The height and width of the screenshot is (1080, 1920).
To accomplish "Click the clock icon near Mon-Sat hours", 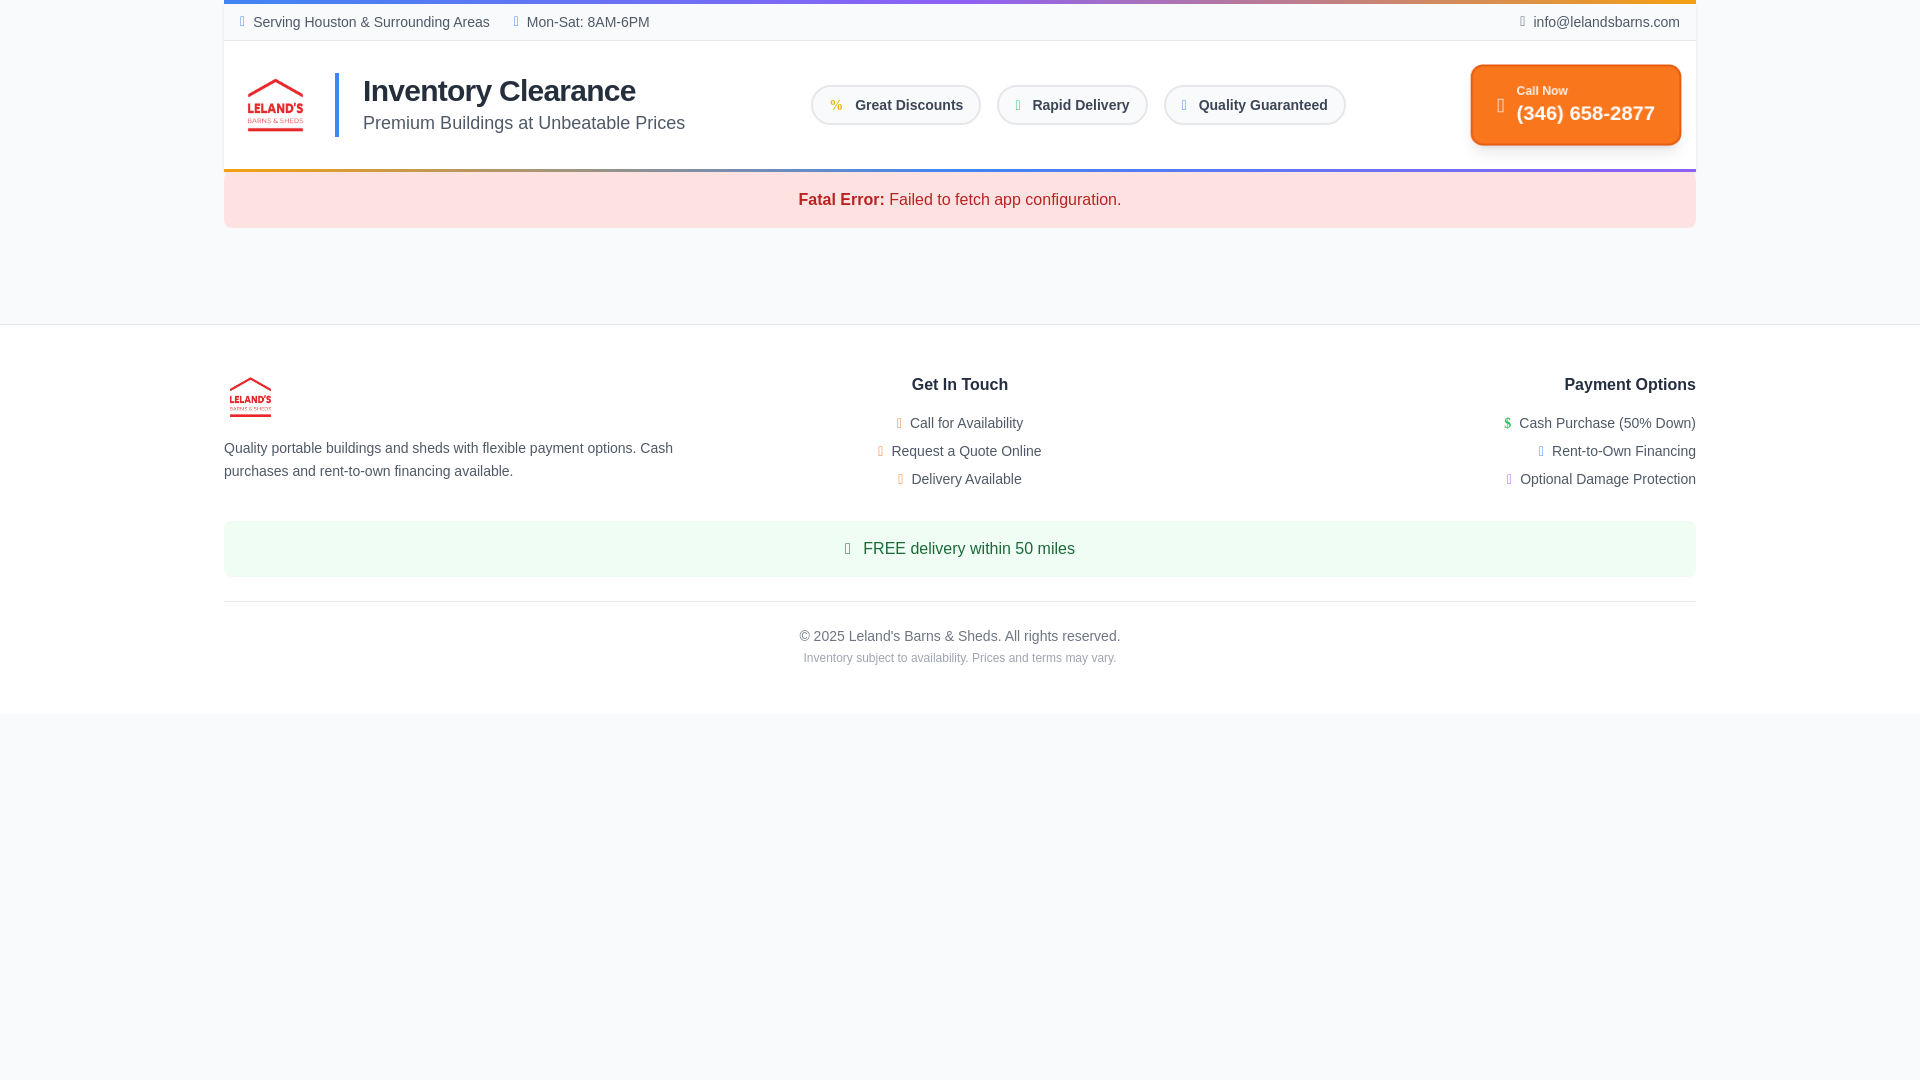I will click(516, 22).
